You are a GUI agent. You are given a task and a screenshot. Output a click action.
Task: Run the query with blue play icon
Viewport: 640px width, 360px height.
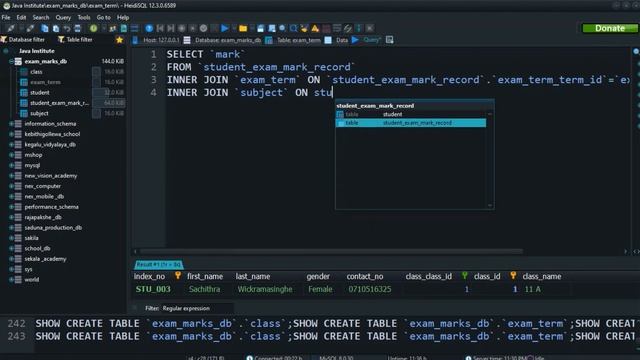(224, 28)
